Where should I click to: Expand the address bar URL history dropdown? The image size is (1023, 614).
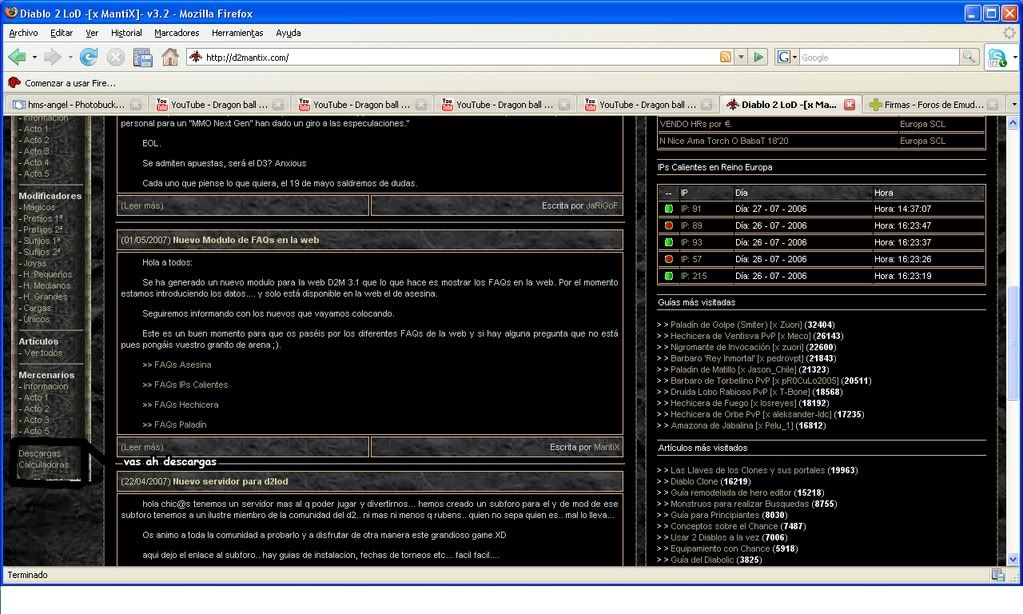coord(741,57)
